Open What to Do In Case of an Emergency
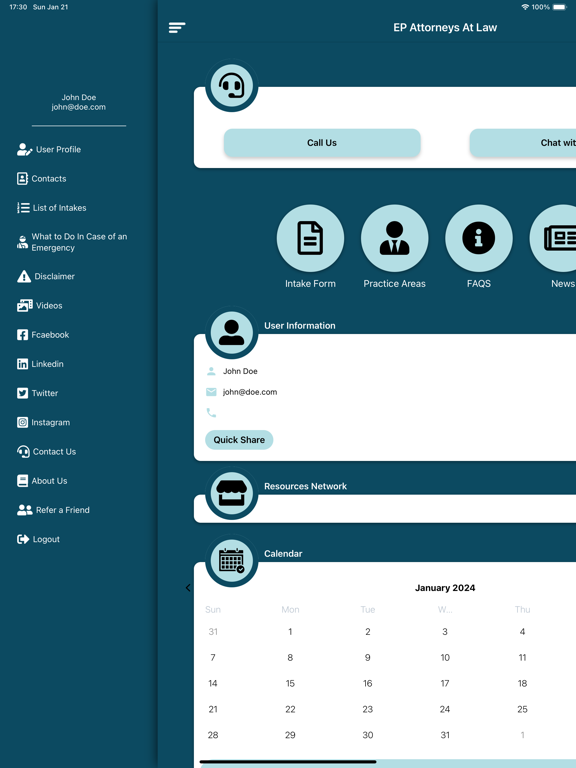Screen dimensions: 576x768 click(72, 242)
